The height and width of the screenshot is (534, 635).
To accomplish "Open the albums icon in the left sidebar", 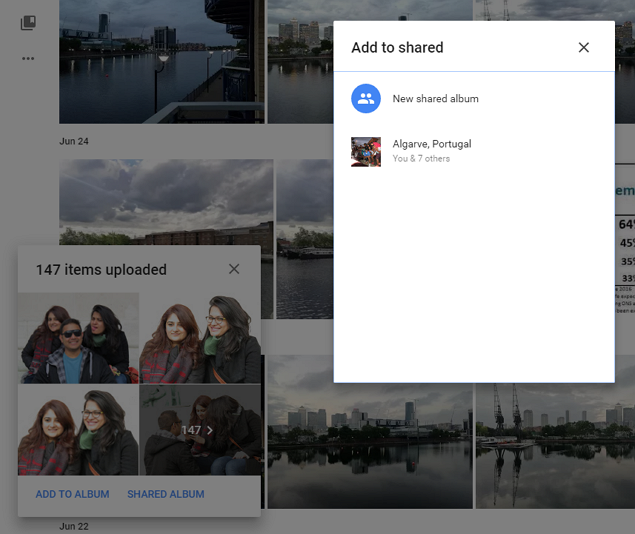I will click(x=28, y=23).
